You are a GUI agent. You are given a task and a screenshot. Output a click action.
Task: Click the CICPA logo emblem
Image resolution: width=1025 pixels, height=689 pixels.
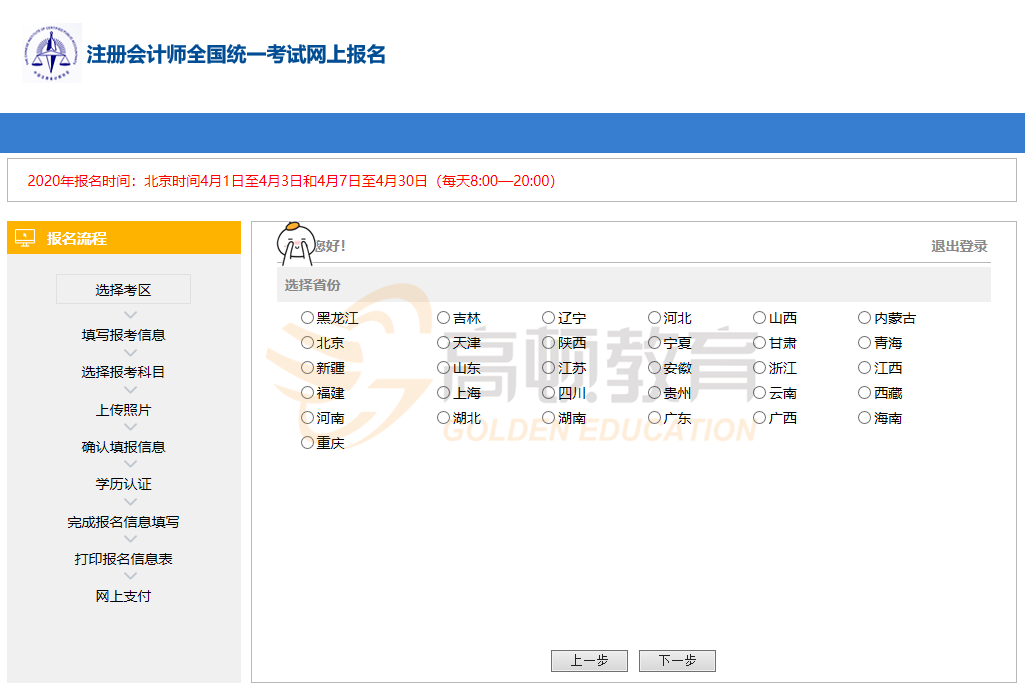(x=52, y=54)
